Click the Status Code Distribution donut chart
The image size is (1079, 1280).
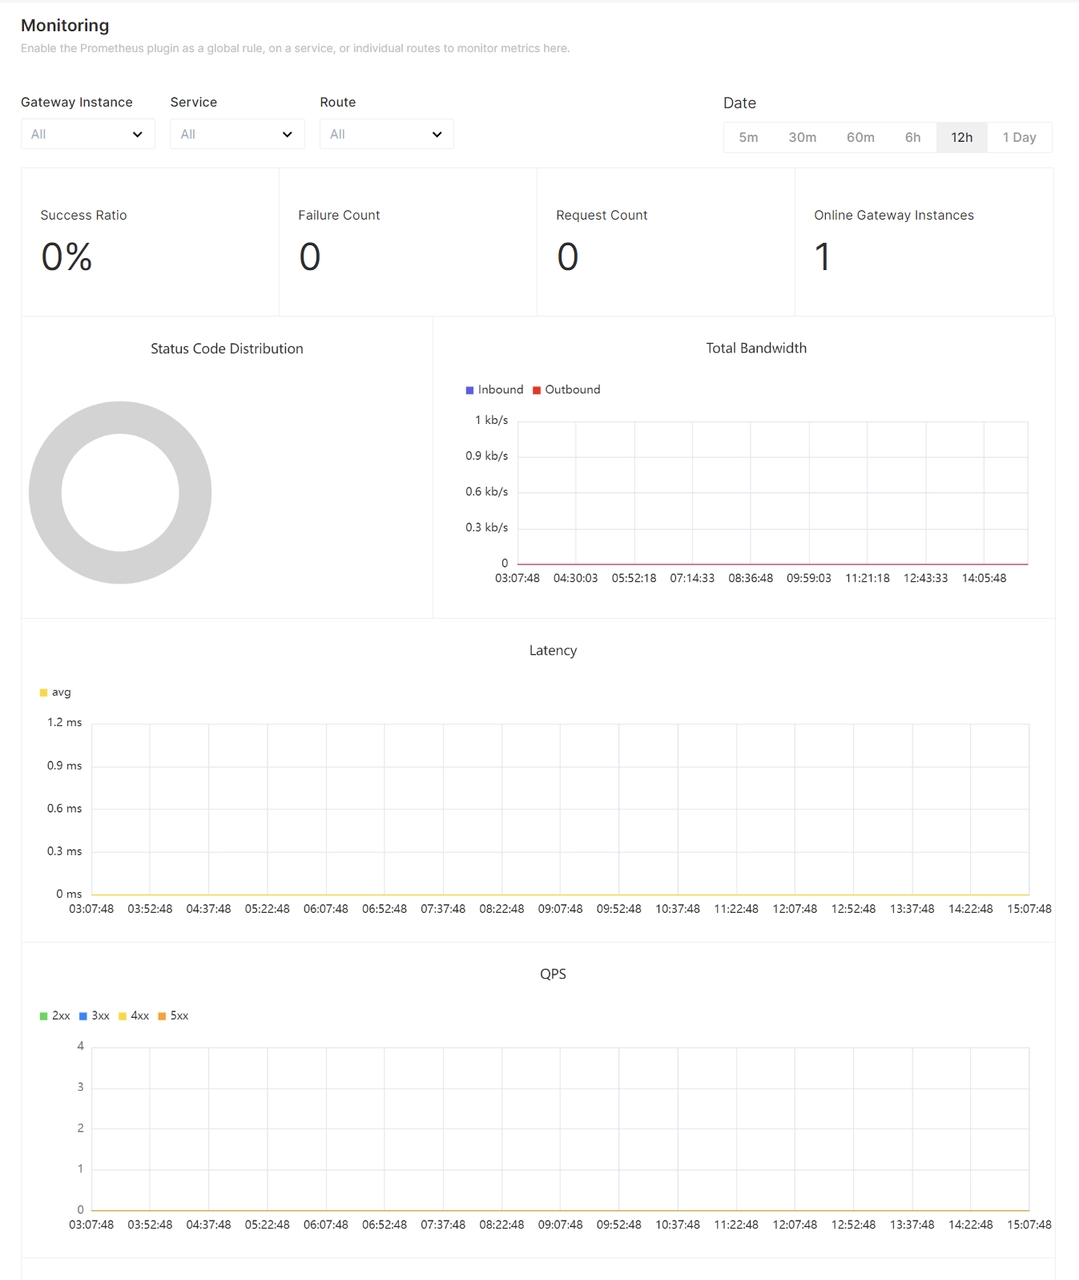coord(120,492)
